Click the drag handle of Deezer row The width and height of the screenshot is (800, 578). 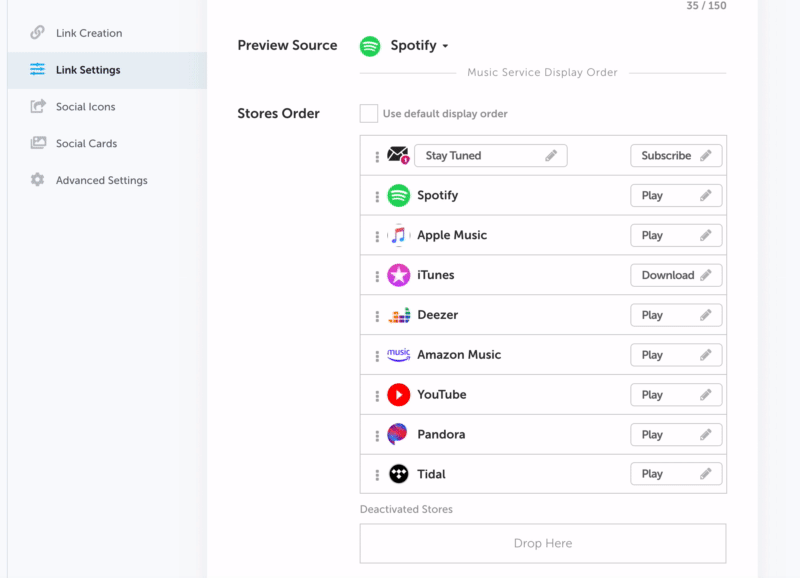click(377, 316)
